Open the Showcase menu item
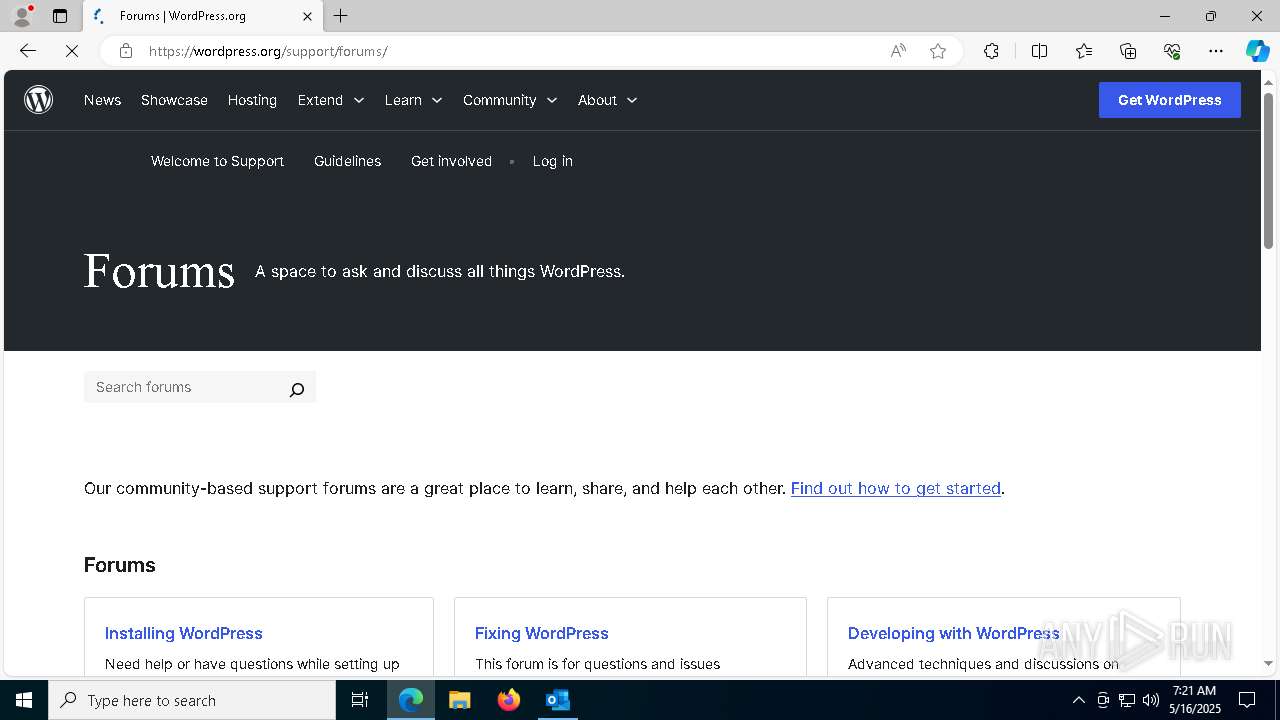The height and width of the screenshot is (720, 1280). (x=174, y=100)
